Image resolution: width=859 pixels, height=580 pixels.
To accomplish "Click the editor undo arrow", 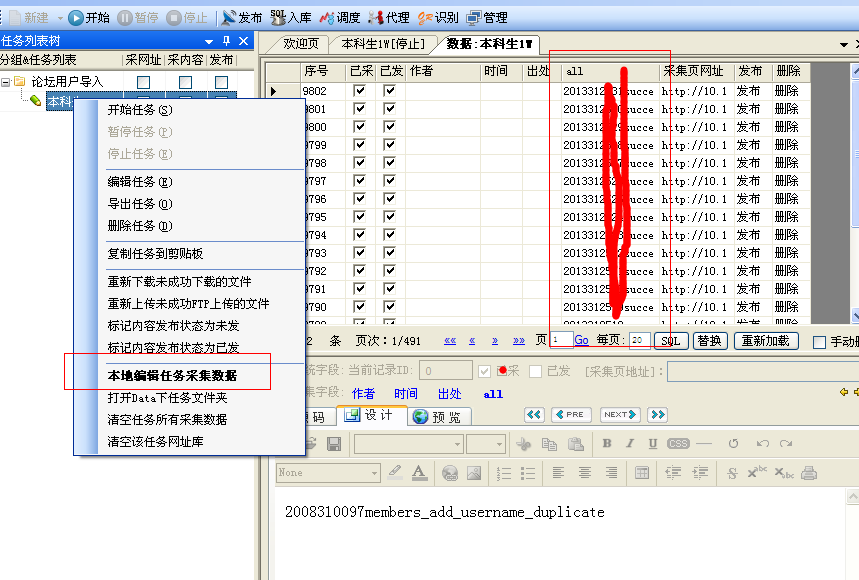I will (763, 444).
